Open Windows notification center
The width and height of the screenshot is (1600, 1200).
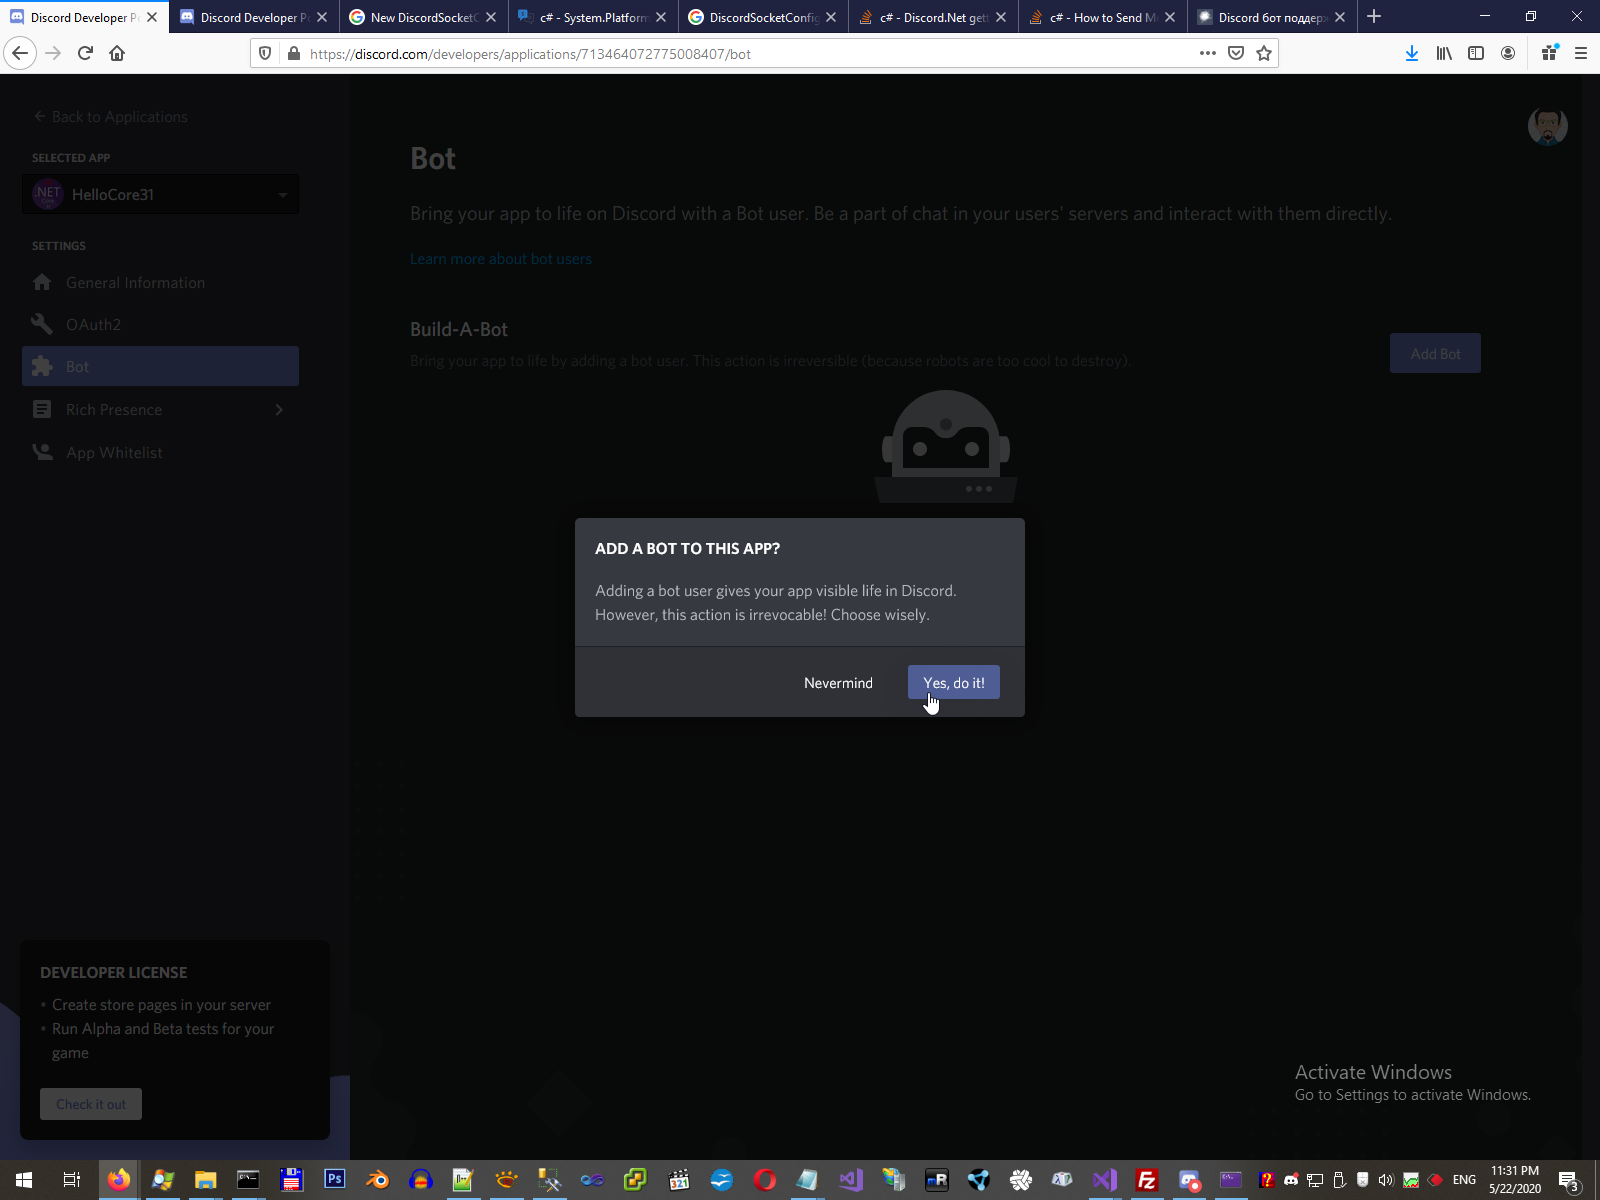click(1569, 1180)
